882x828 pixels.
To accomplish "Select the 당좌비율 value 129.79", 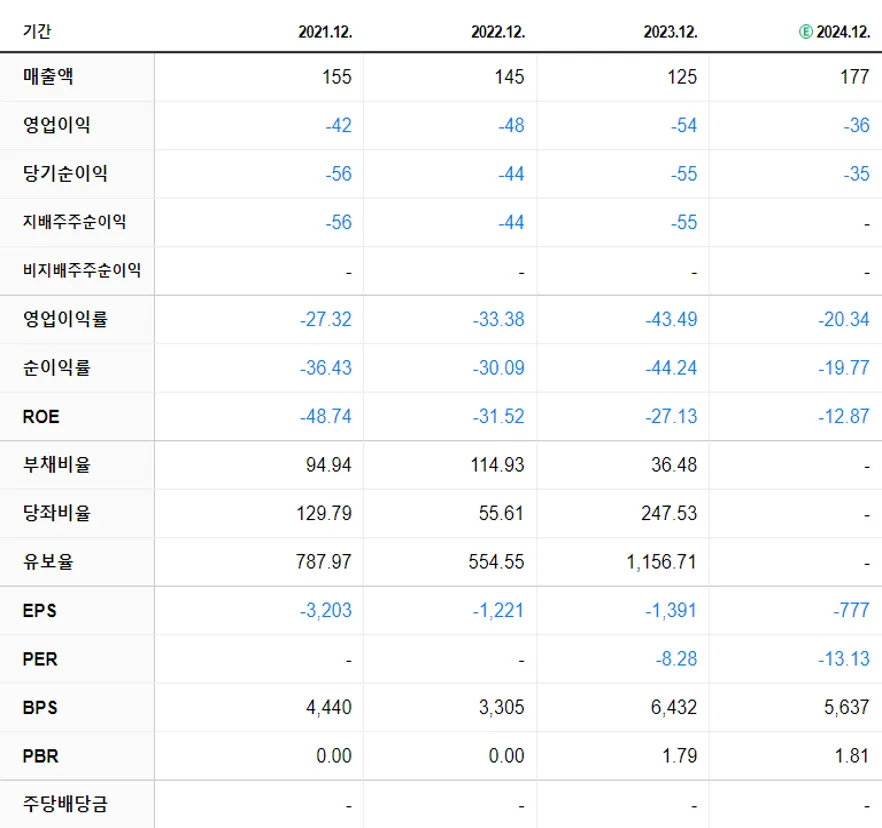I will coord(324,513).
